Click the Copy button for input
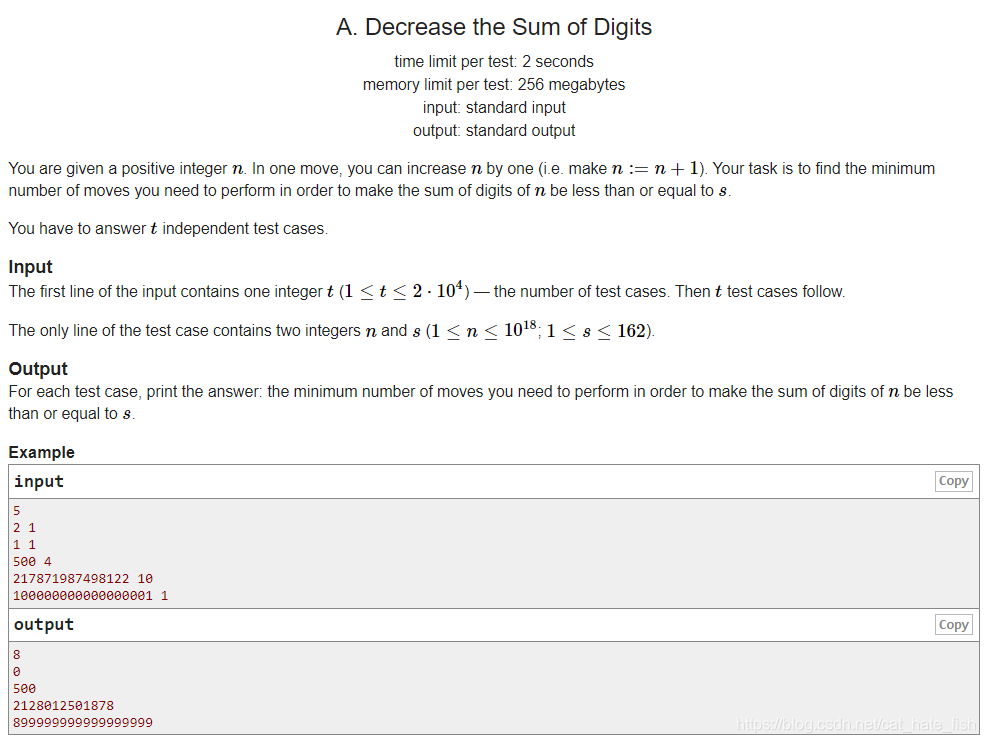Screen dimensions: 985x743 tap(953, 481)
